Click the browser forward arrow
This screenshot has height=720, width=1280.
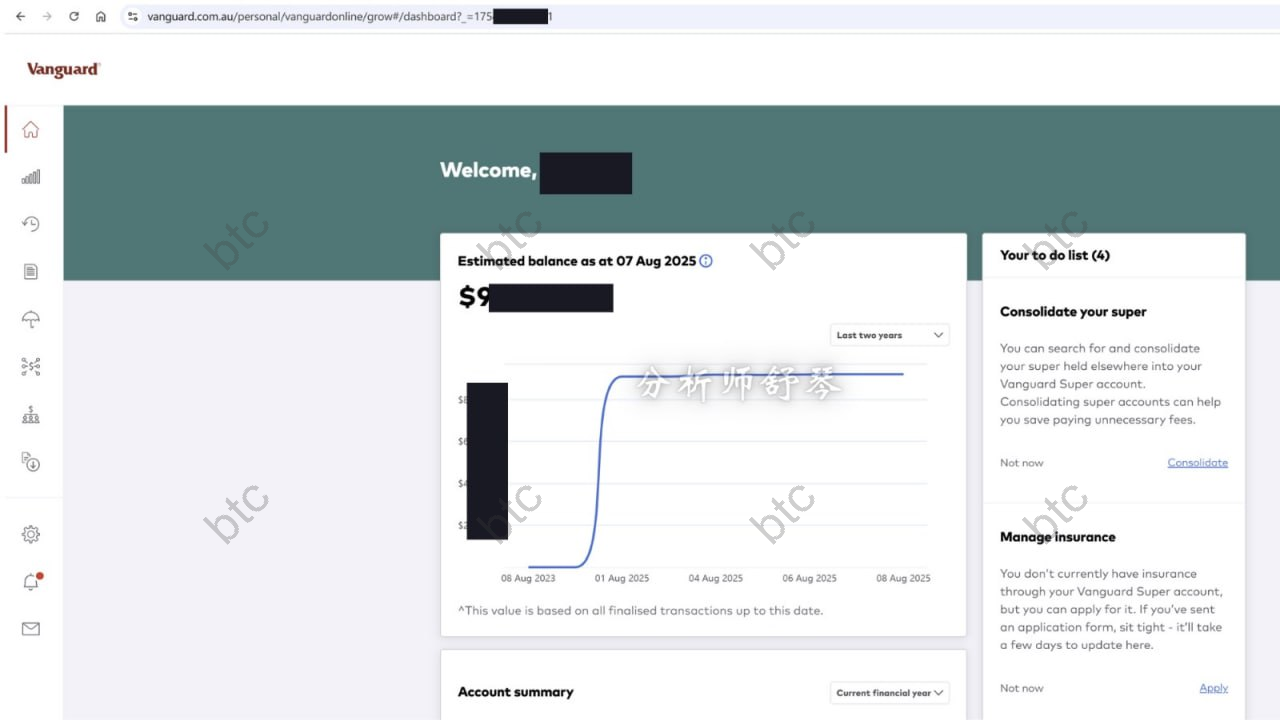[47, 17]
